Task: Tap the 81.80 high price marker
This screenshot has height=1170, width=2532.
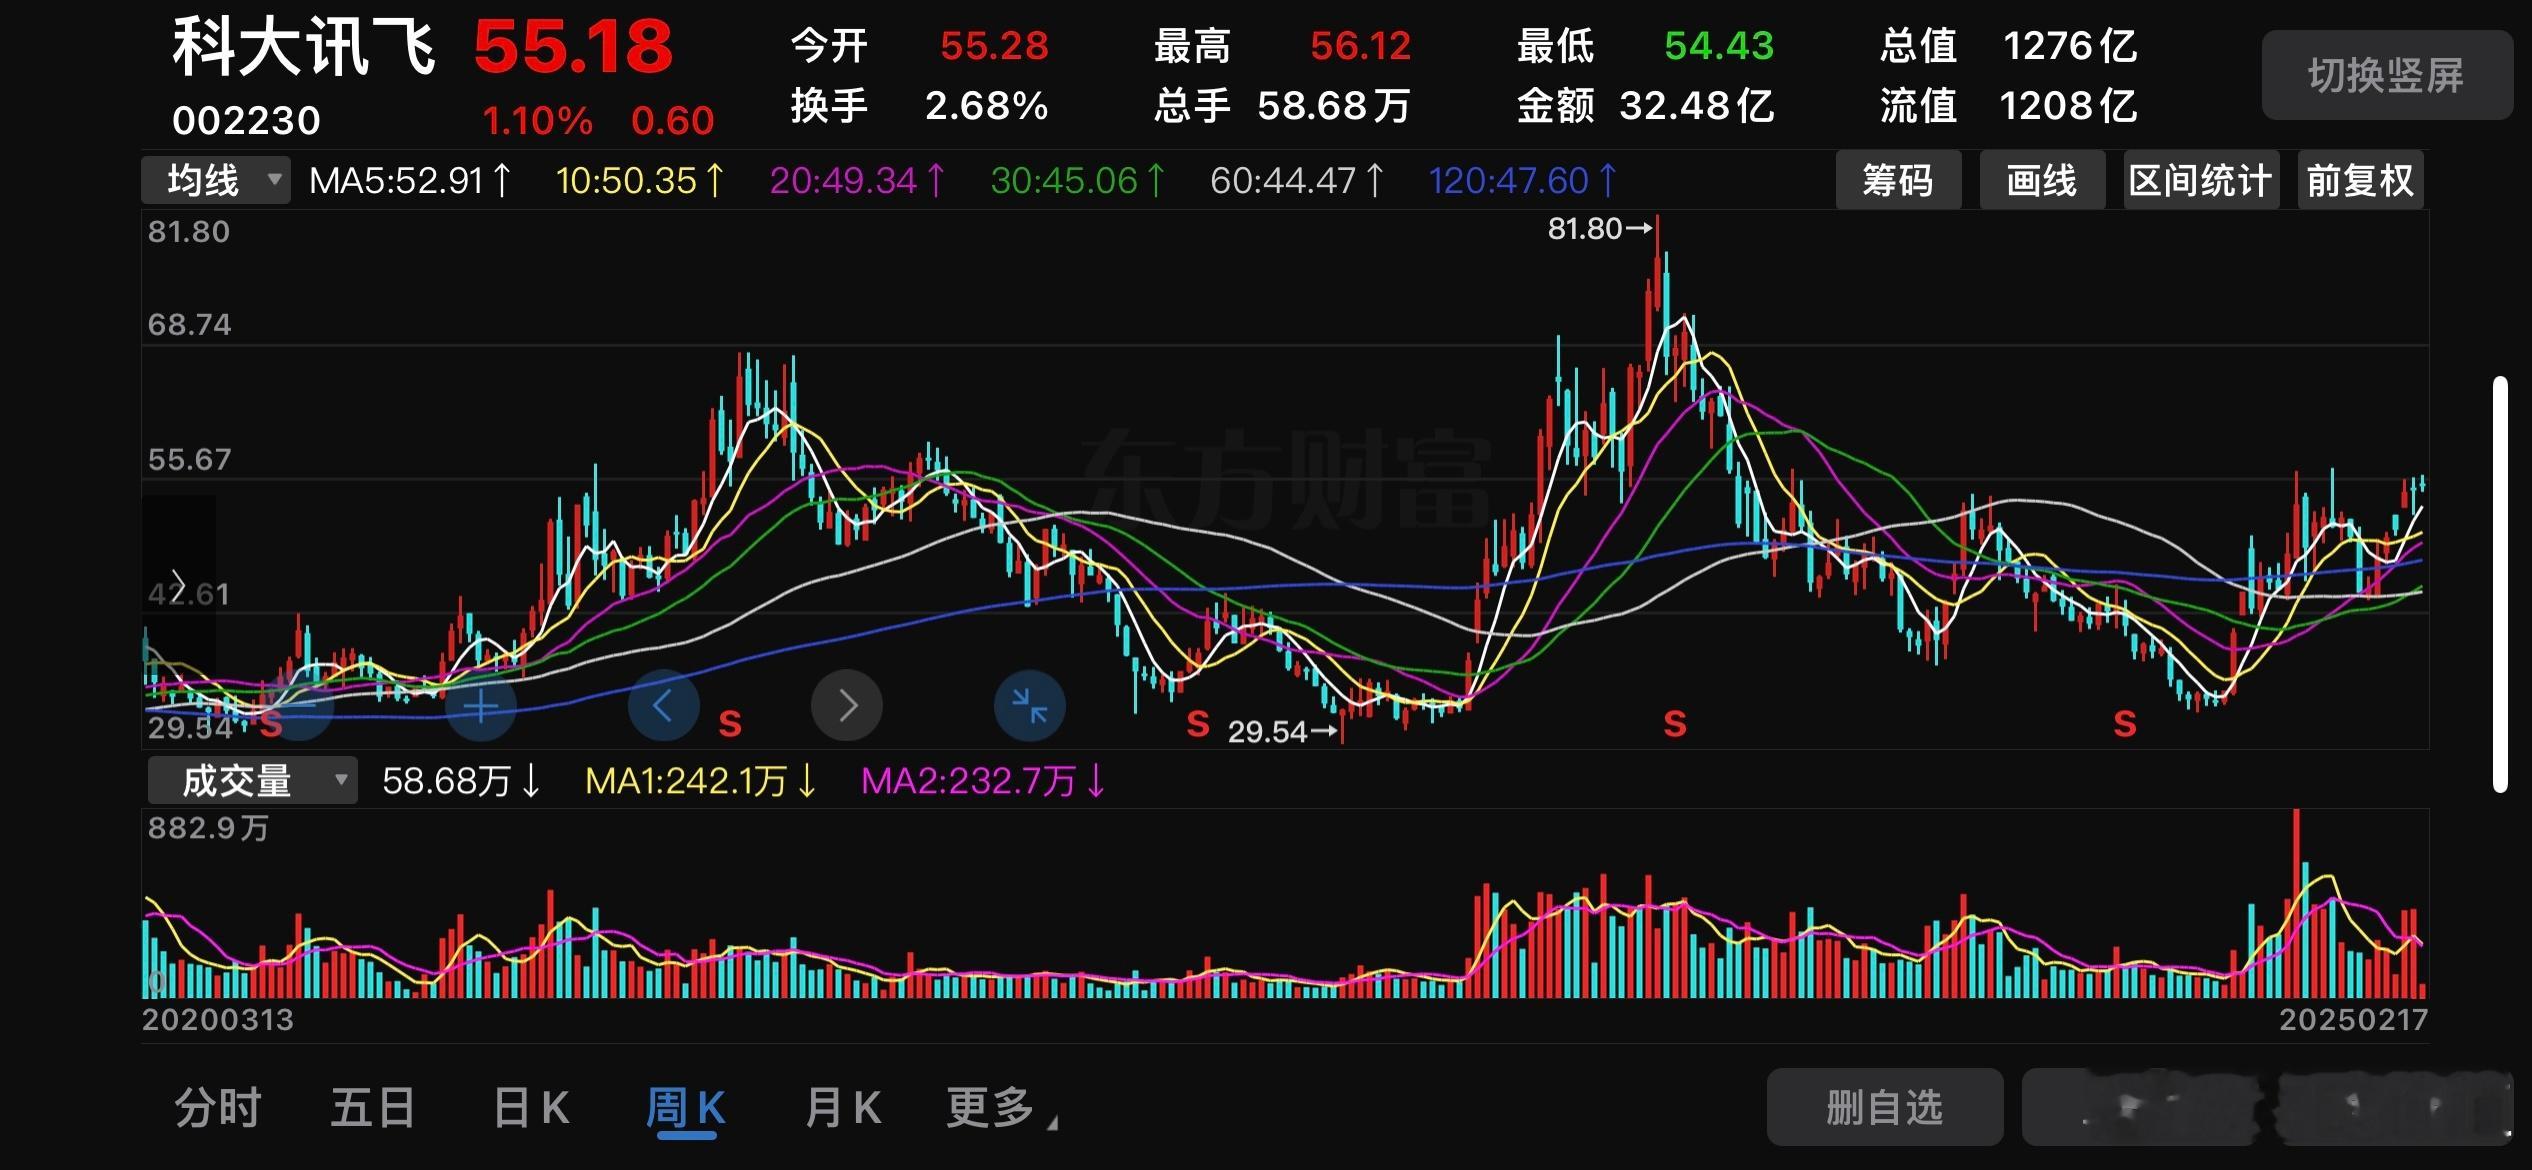Action: 1600,229
